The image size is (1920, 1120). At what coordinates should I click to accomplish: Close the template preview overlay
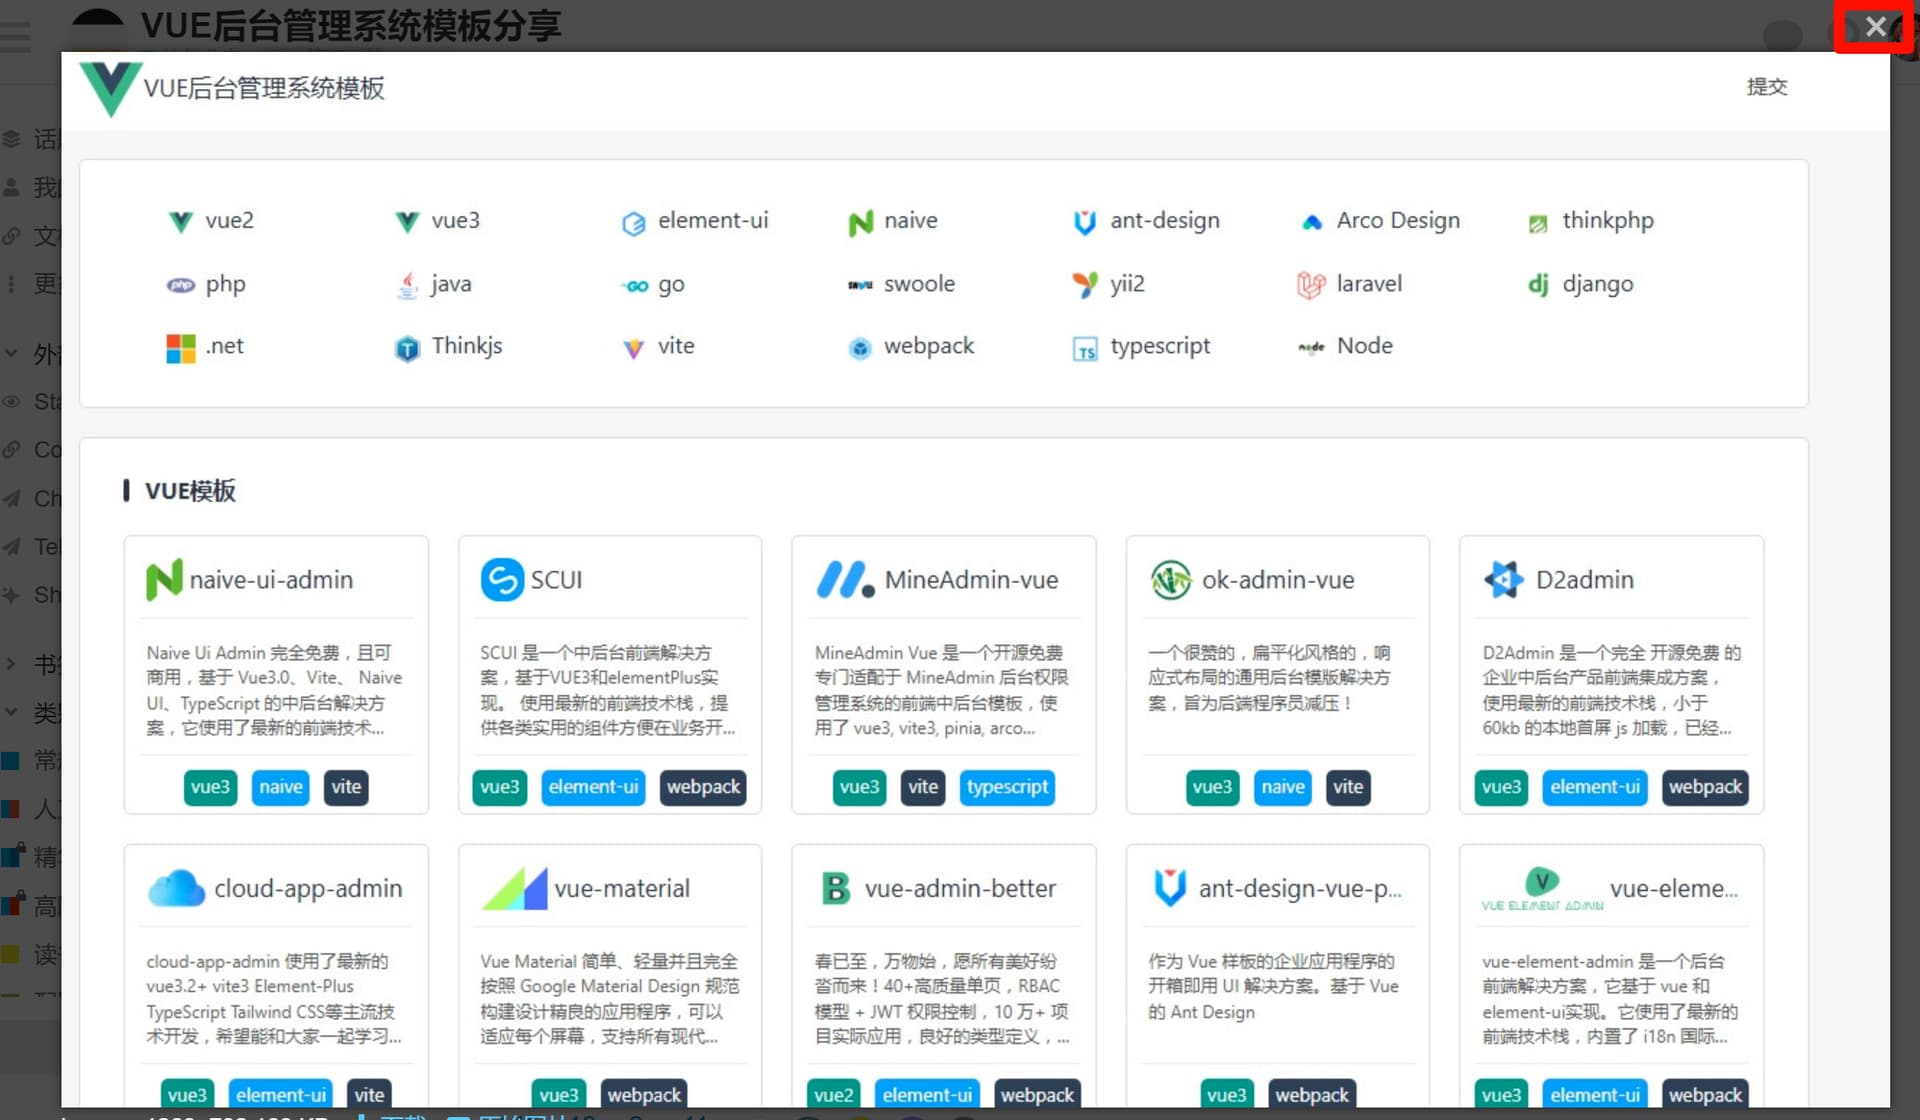pyautogui.click(x=1875, y=27)
